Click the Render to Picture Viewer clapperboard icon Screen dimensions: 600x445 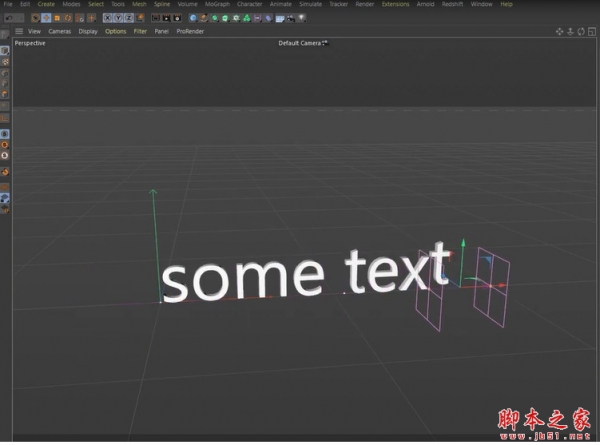point(167,18)
